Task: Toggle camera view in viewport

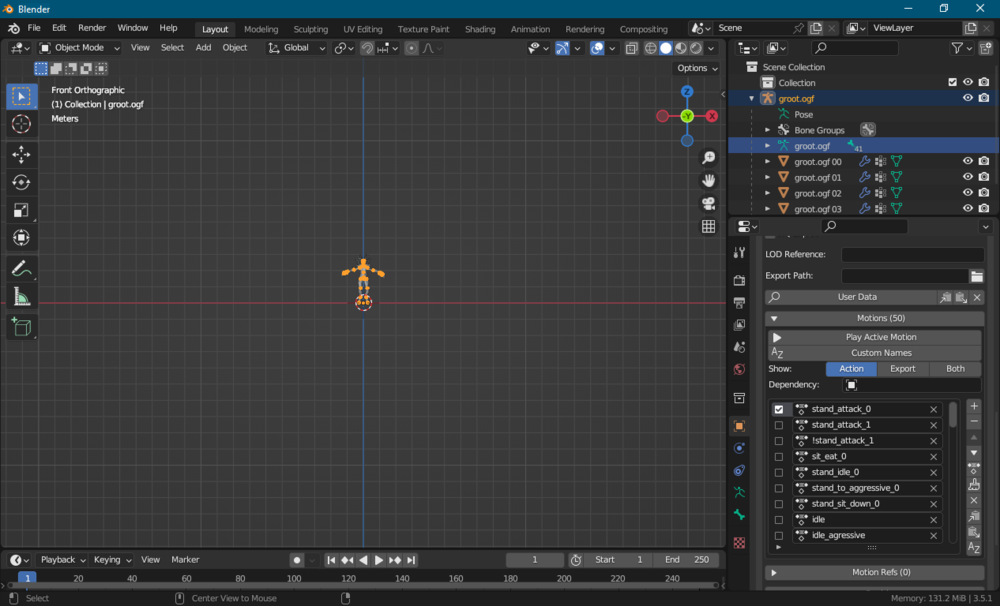Action: pyautogui.click(x=708, y=203)
